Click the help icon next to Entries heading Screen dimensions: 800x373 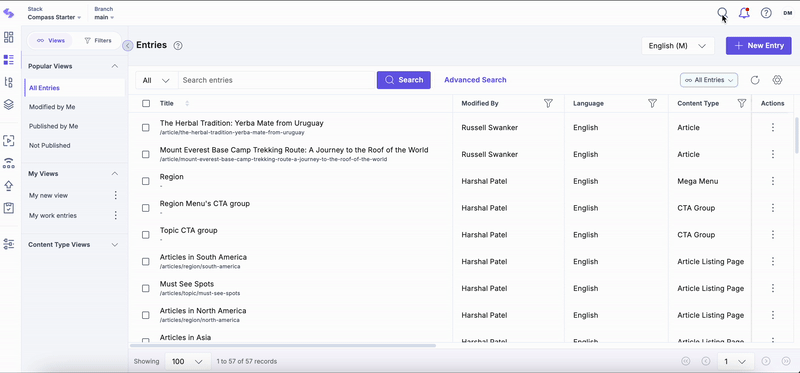pos(178,45)
